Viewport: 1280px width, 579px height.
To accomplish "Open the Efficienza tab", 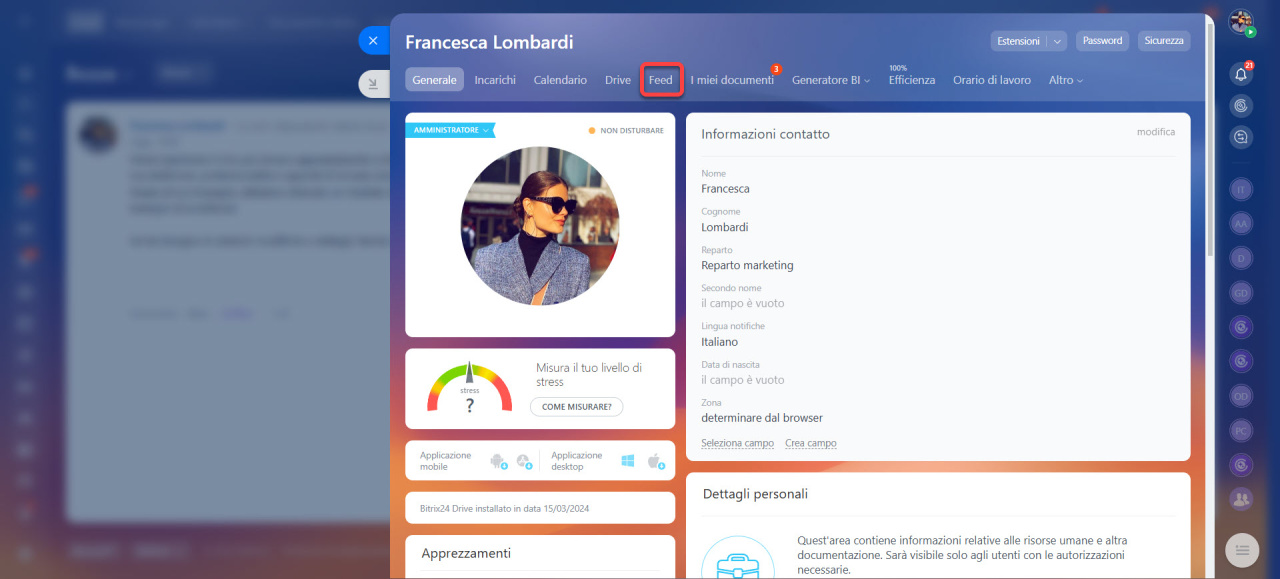I will 912,80.
